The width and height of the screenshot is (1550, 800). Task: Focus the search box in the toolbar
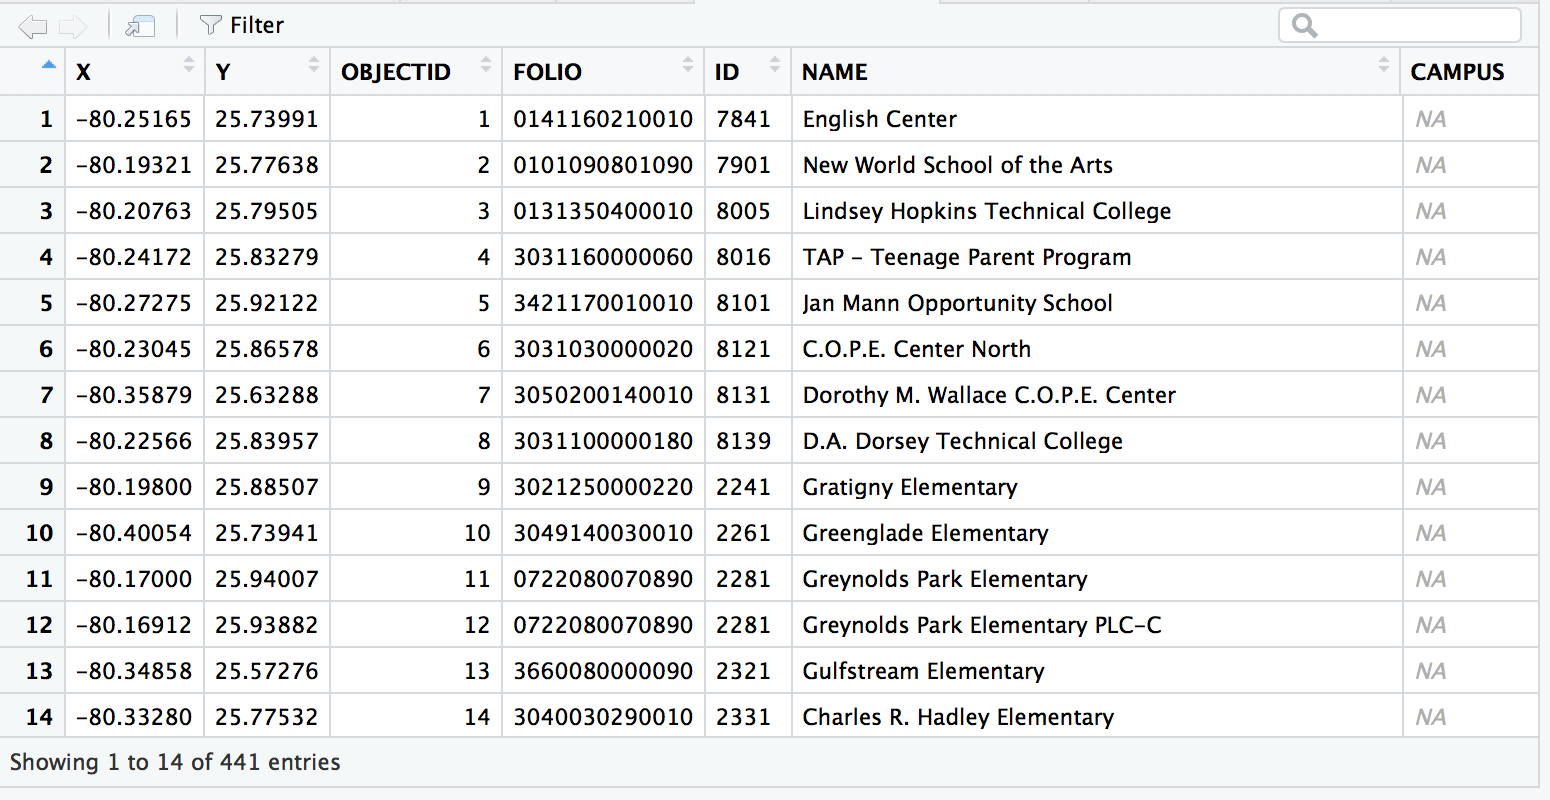[x=1400, y=25]
